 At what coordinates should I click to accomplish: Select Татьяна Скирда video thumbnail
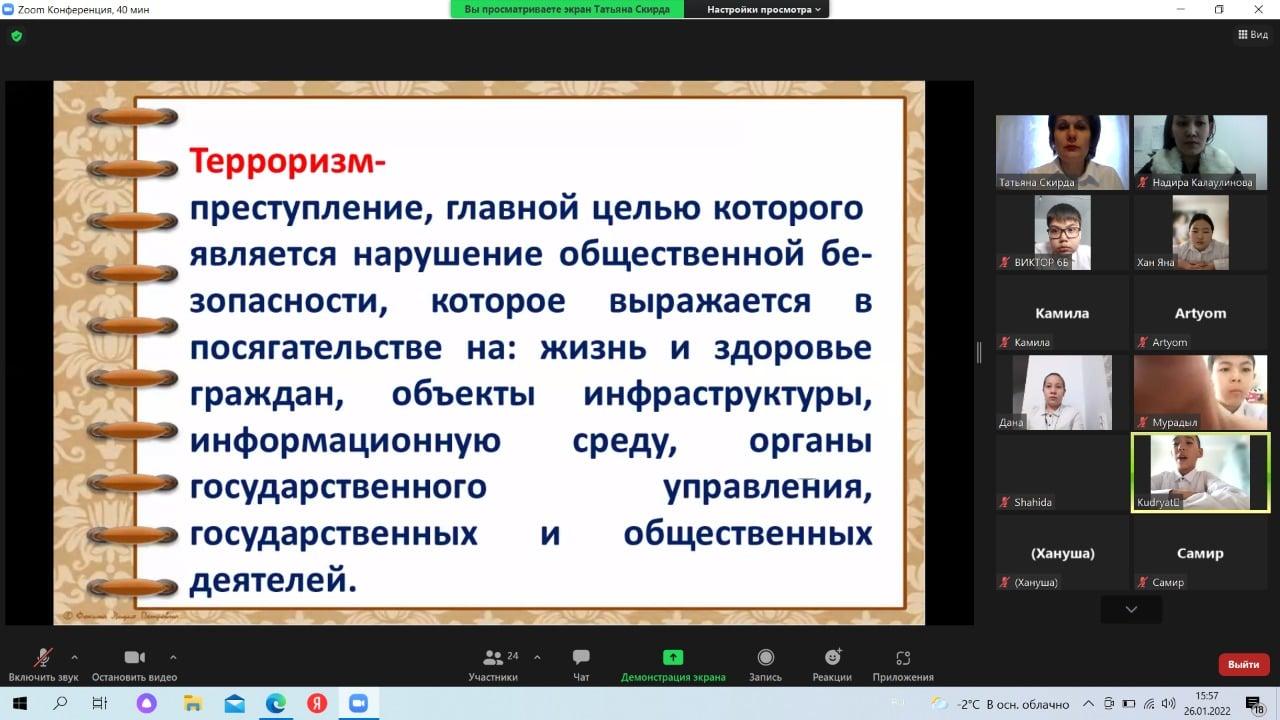click(x=1062, y=152)
